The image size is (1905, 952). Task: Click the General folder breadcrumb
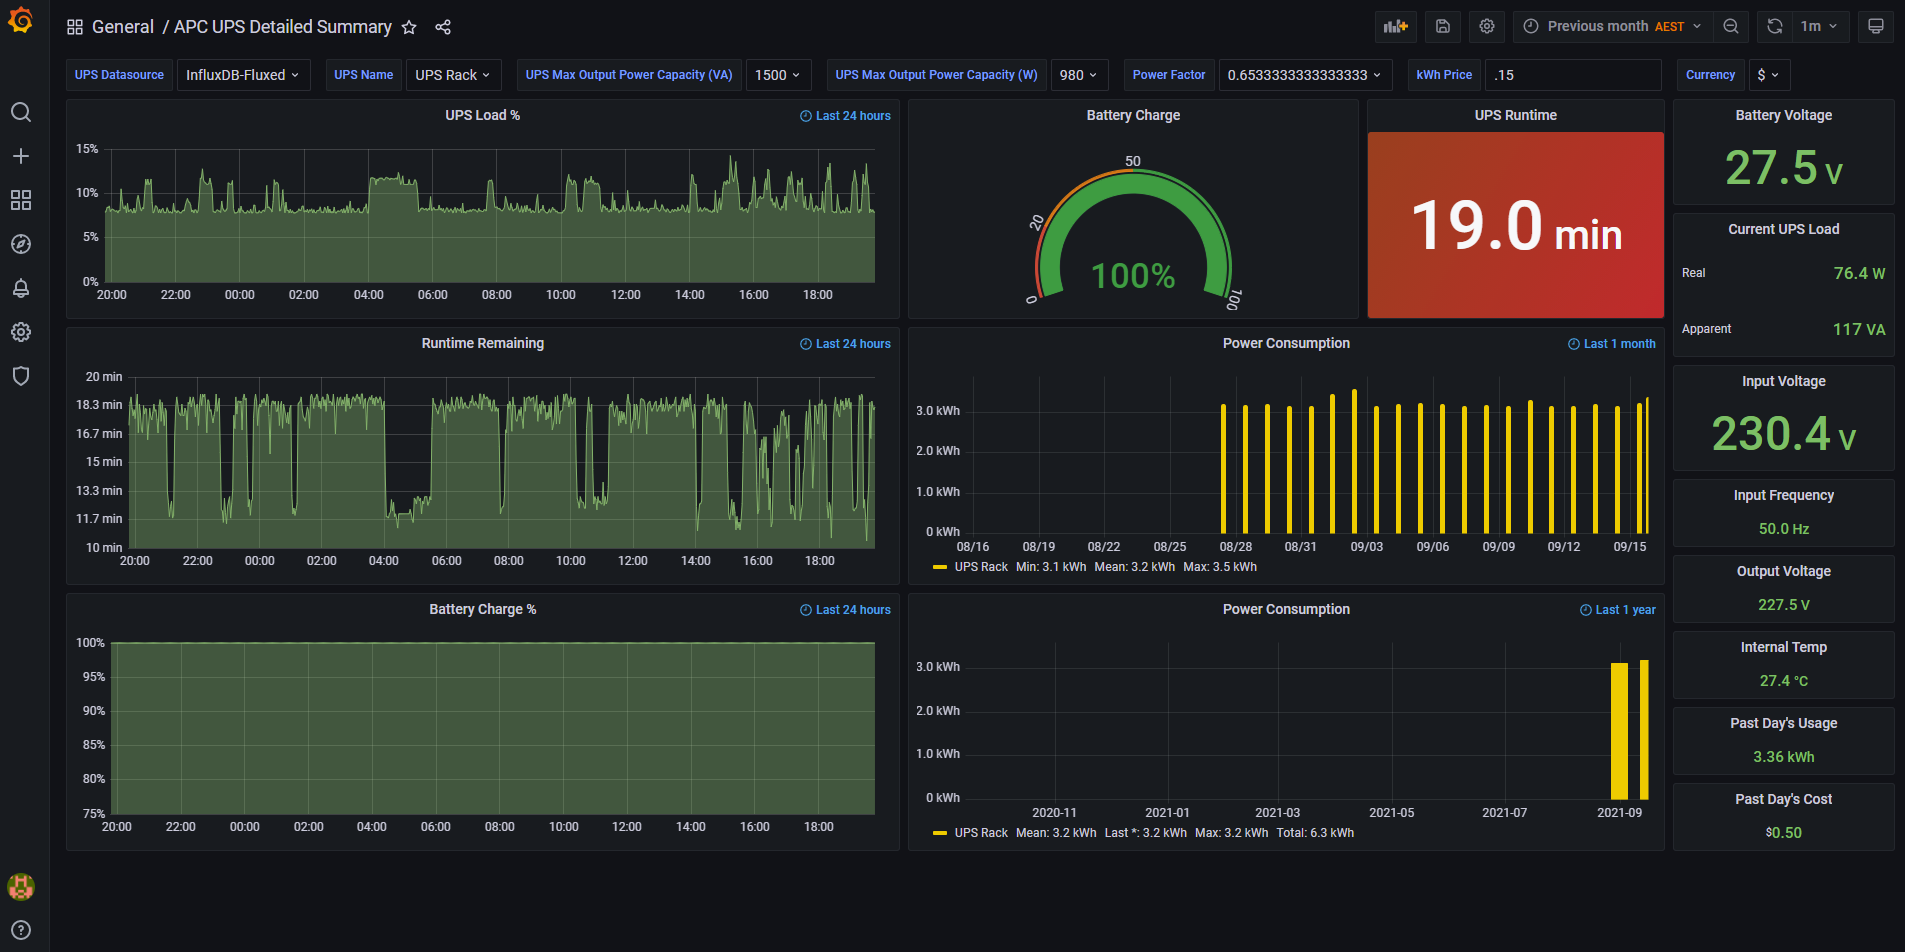122,27
